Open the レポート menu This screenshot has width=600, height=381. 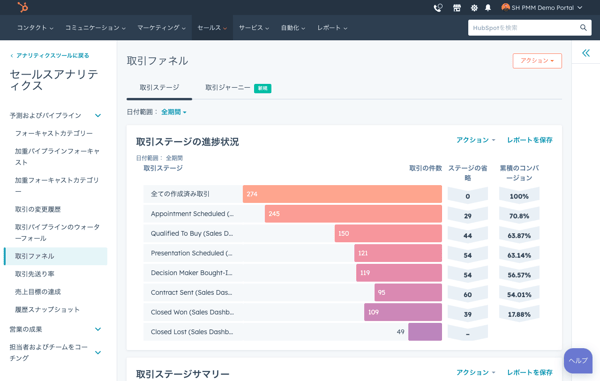332,28
